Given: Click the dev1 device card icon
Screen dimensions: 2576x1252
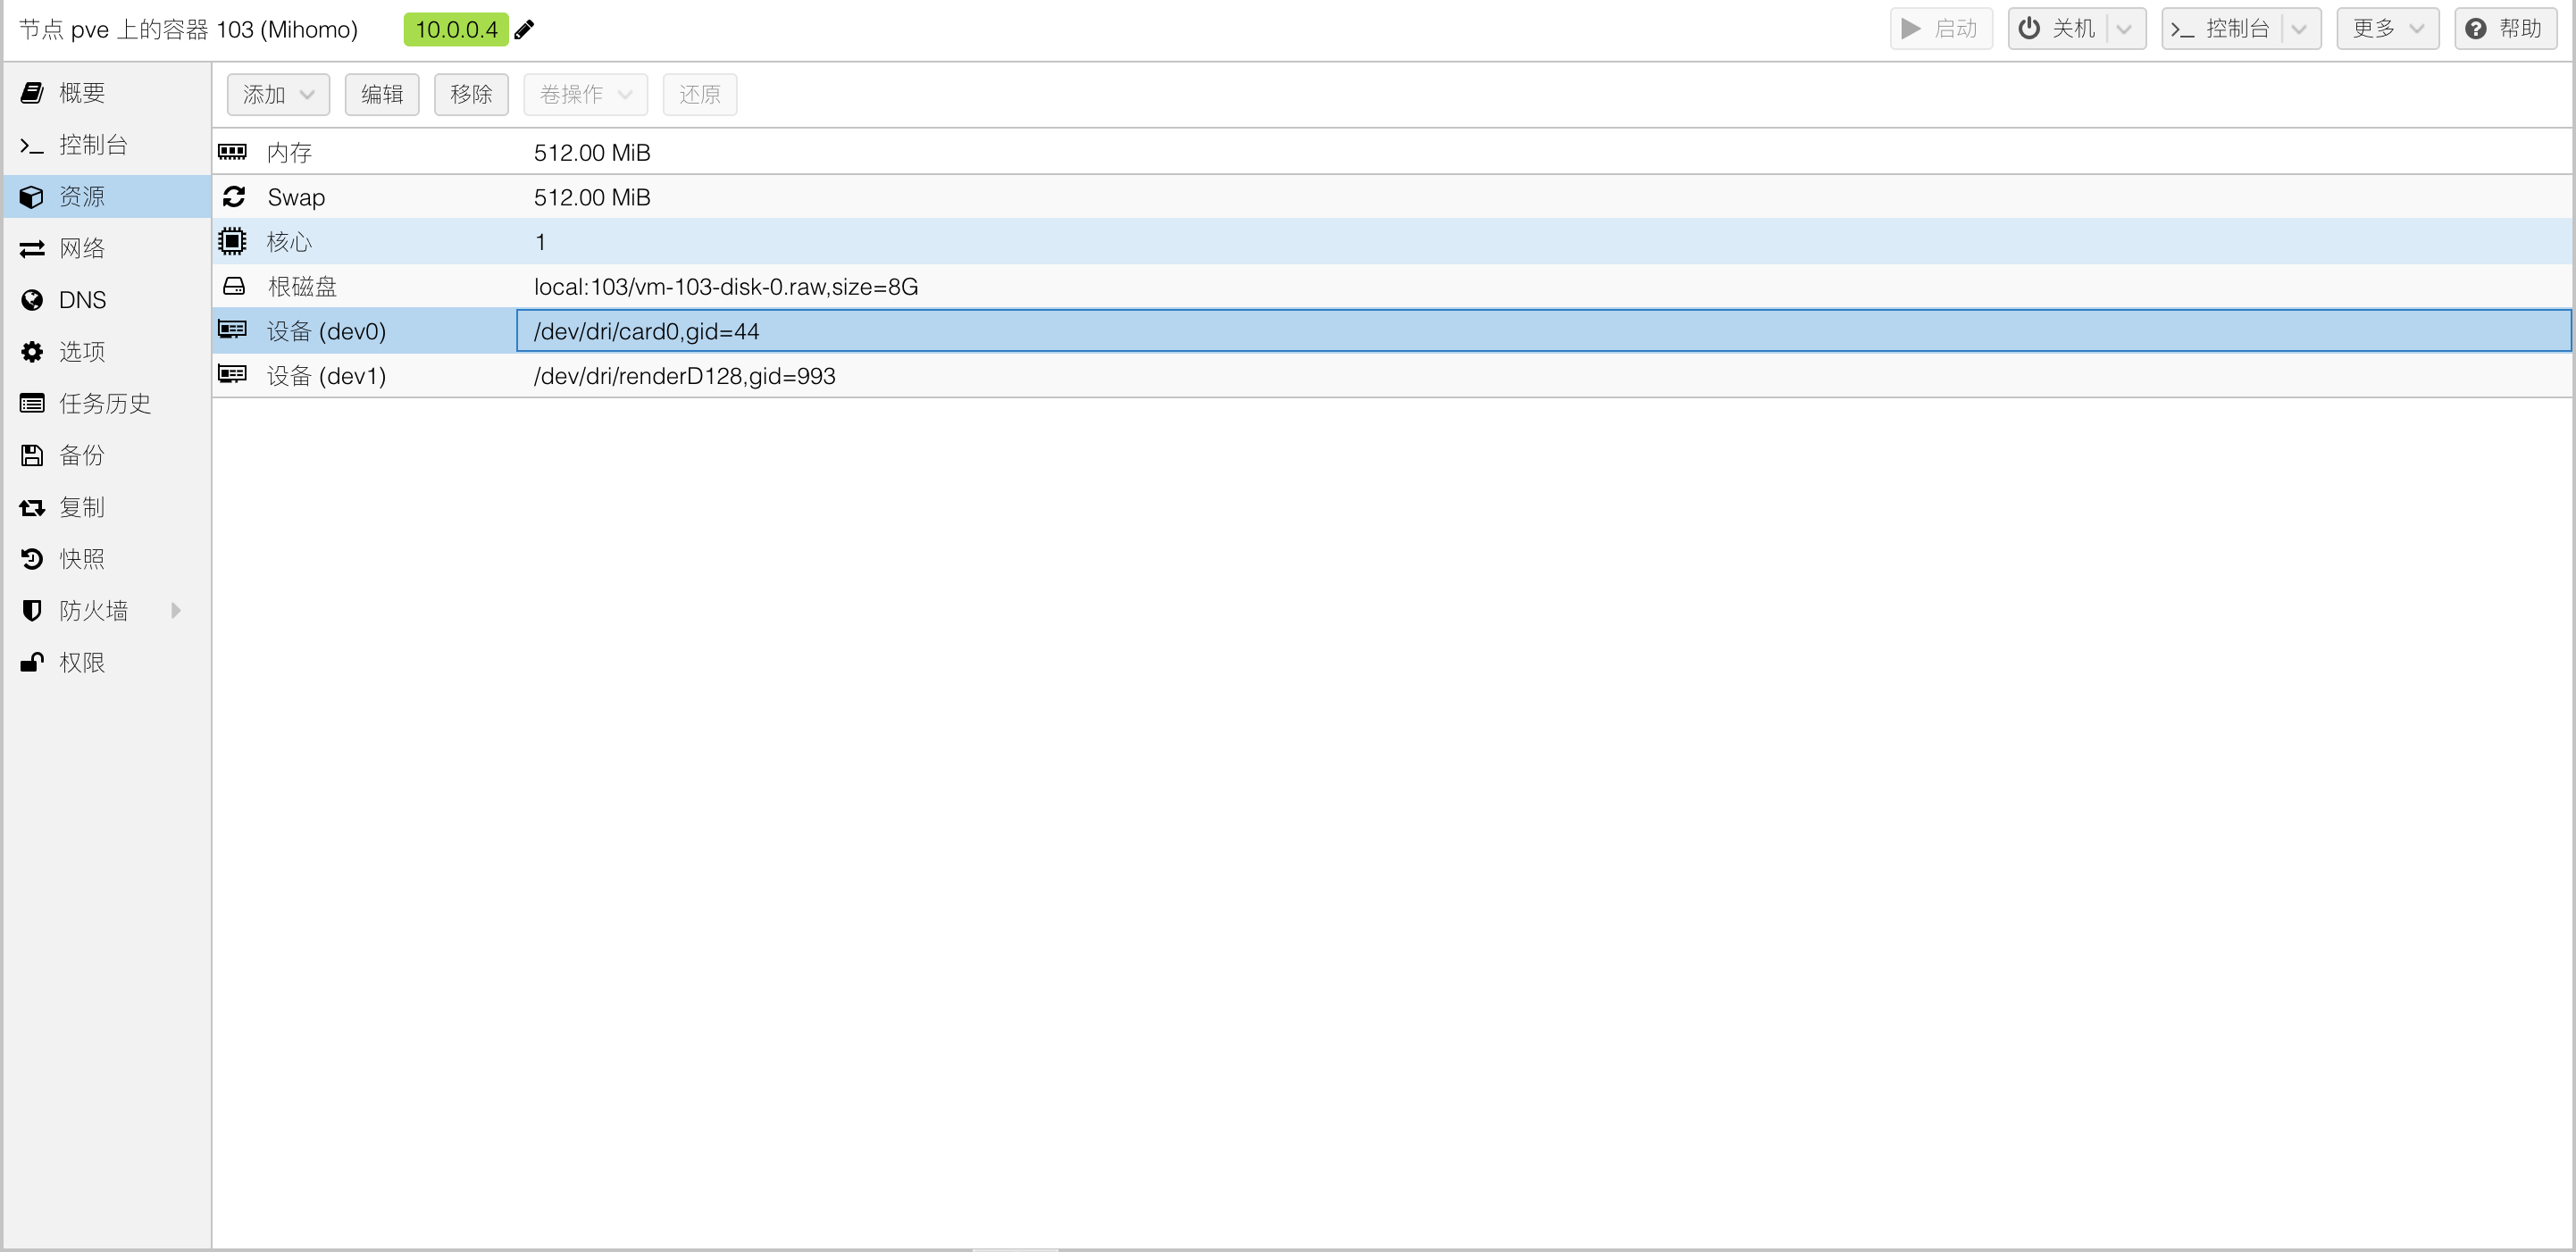Looking at the screenshot, I should tap(232, 375).
